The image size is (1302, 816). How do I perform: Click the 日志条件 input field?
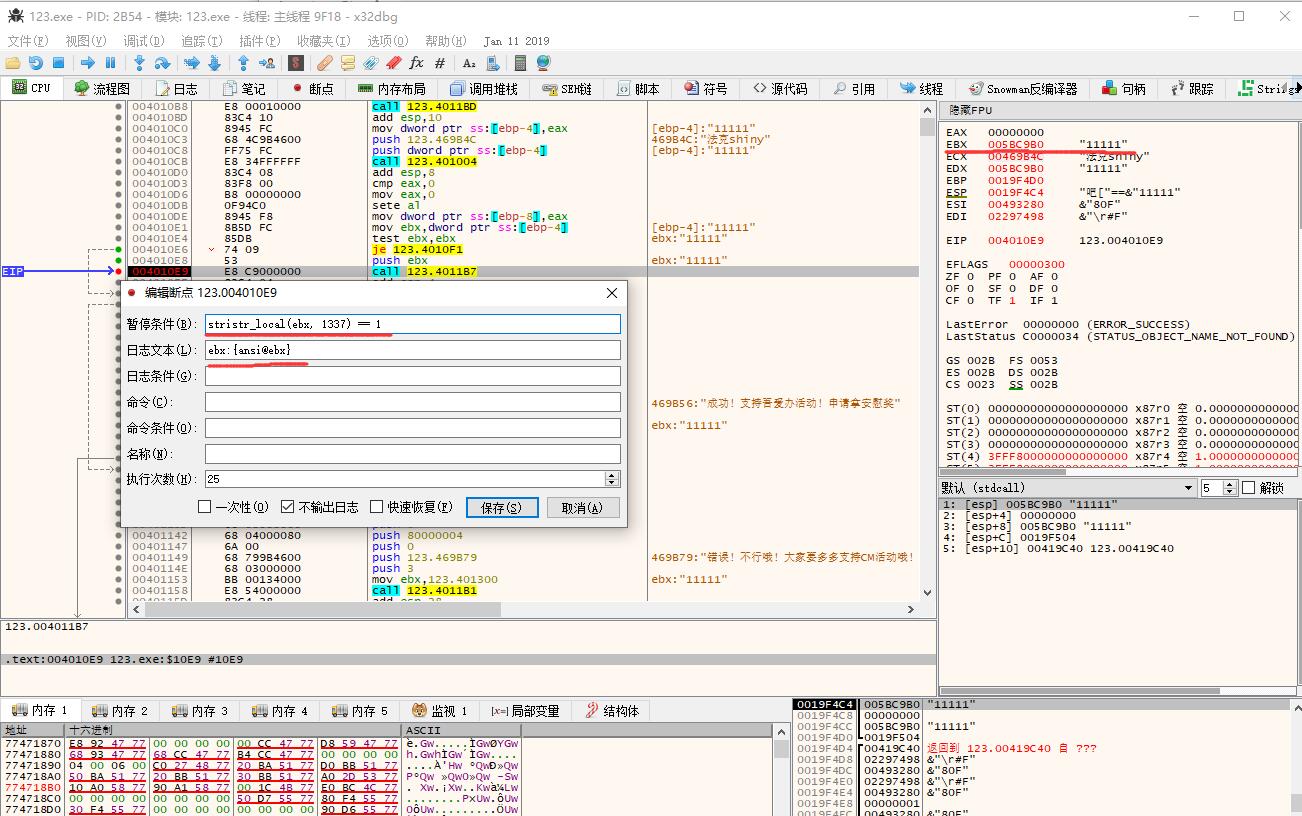pyautogui.click(x=412, y=376)
